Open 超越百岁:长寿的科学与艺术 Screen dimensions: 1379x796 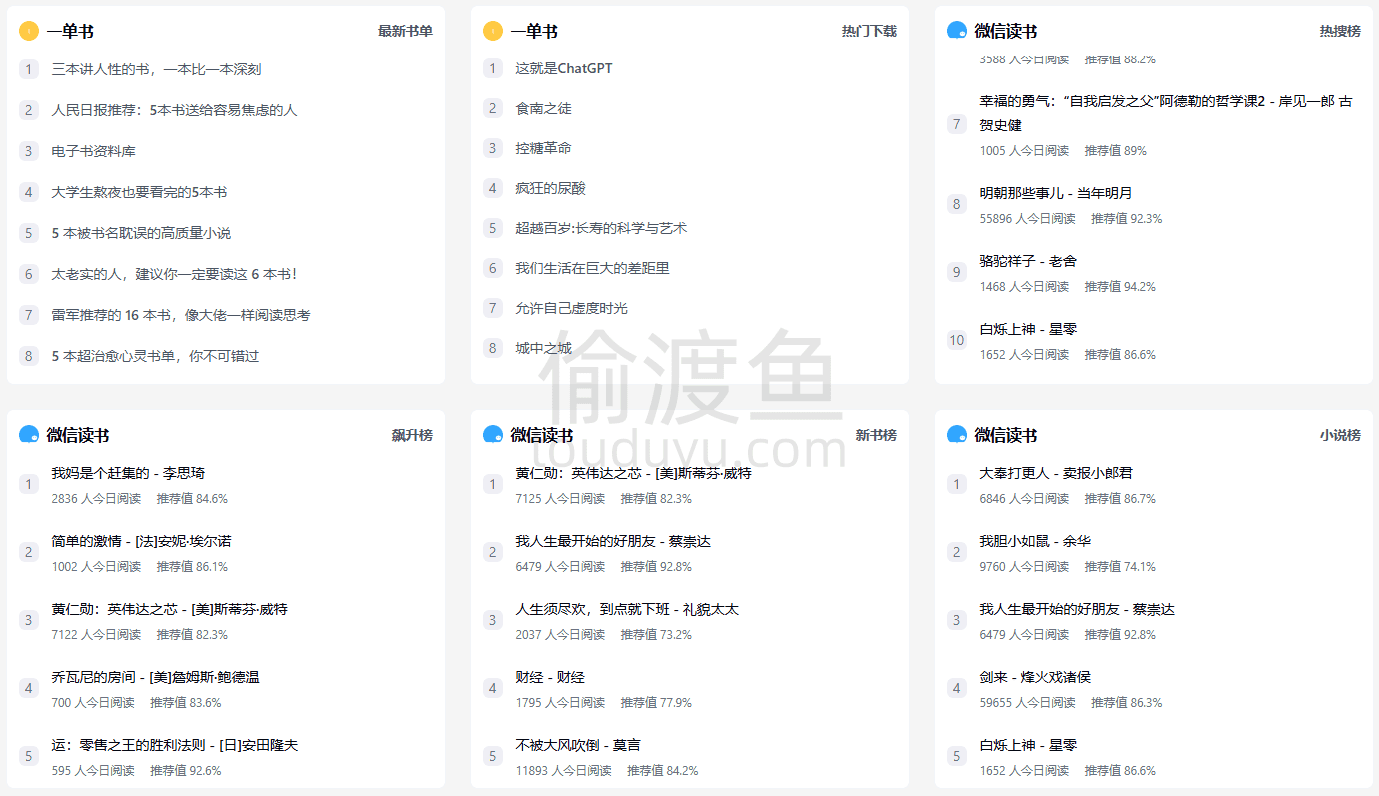point(601,228)
